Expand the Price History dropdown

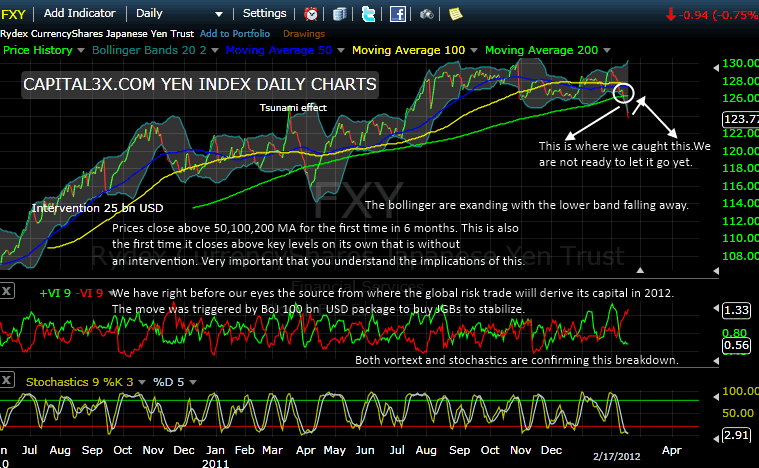[84, 48]
